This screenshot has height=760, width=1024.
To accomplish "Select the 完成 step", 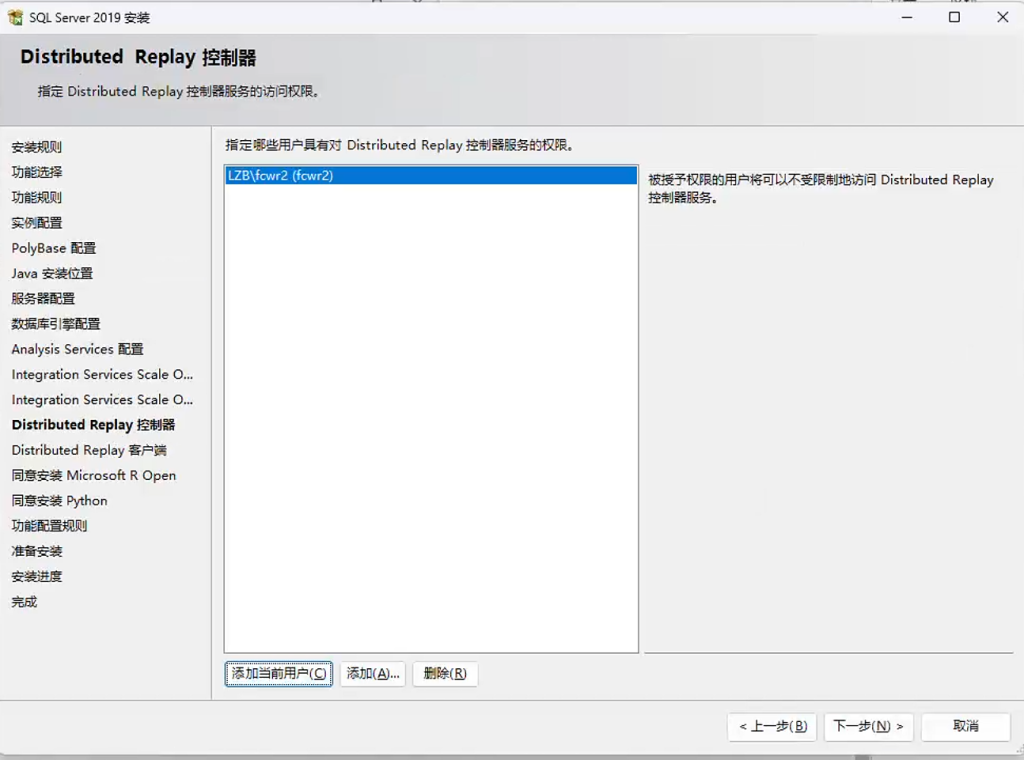I will click(24, 602).
